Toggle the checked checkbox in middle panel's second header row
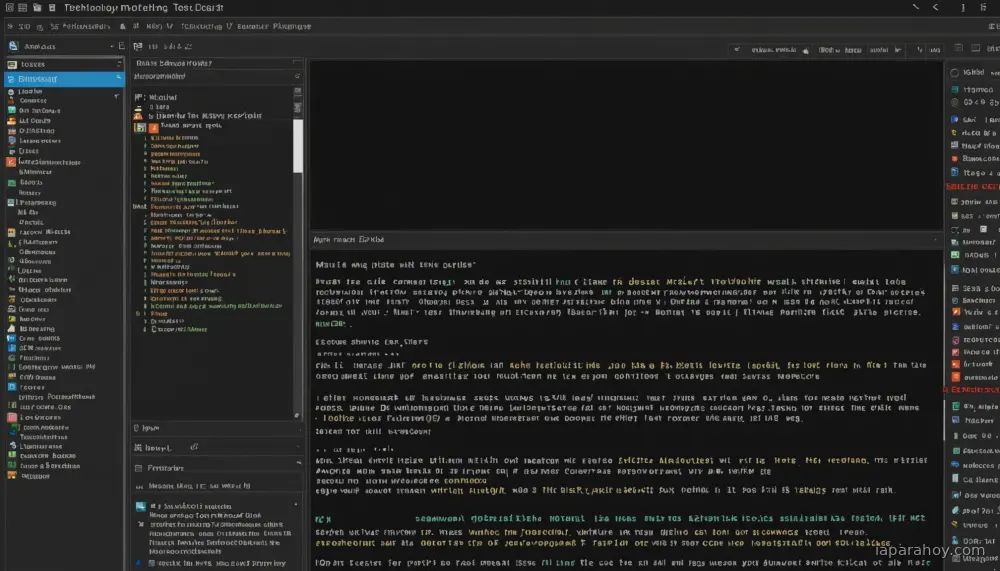This screenshot has width=1000, height=571. [x=297, y=77]
